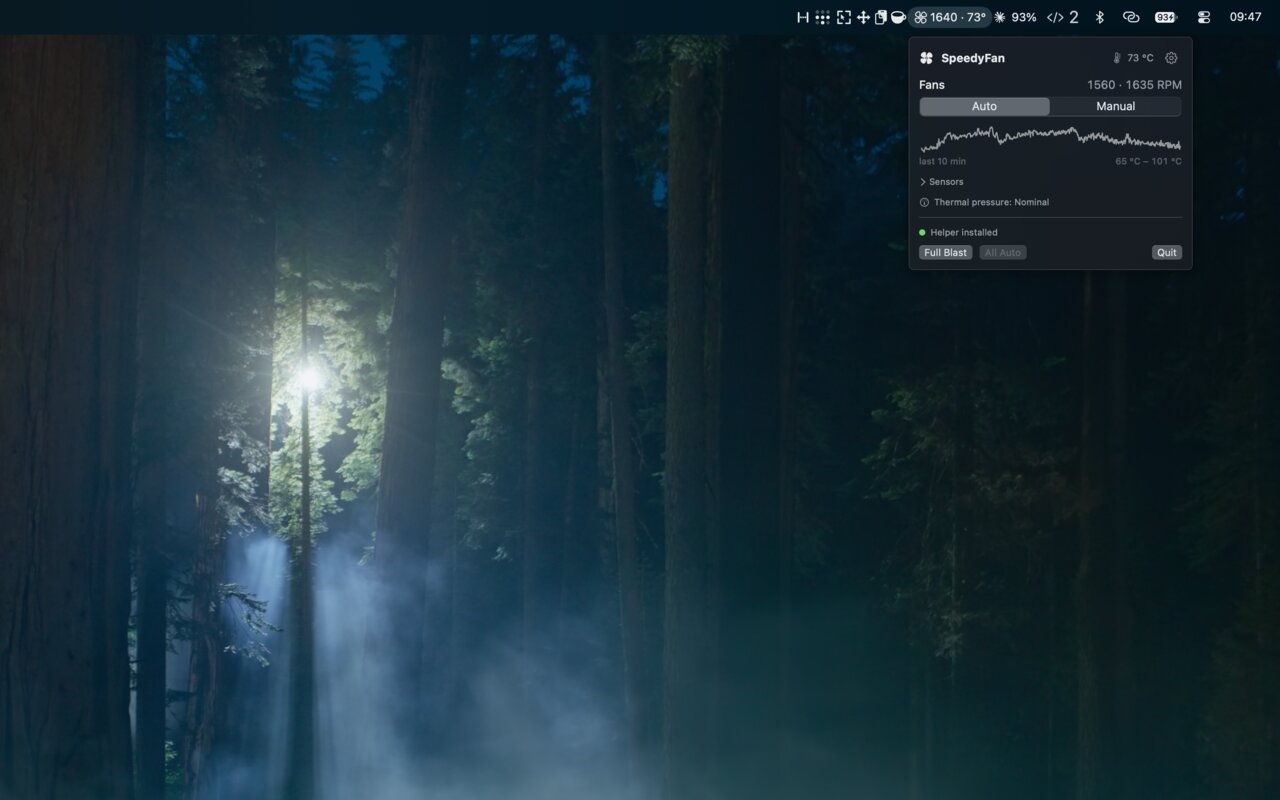Click the SpeedyFan title text
This screenshot has height=800, width=1280.
[x=973, y=58]
